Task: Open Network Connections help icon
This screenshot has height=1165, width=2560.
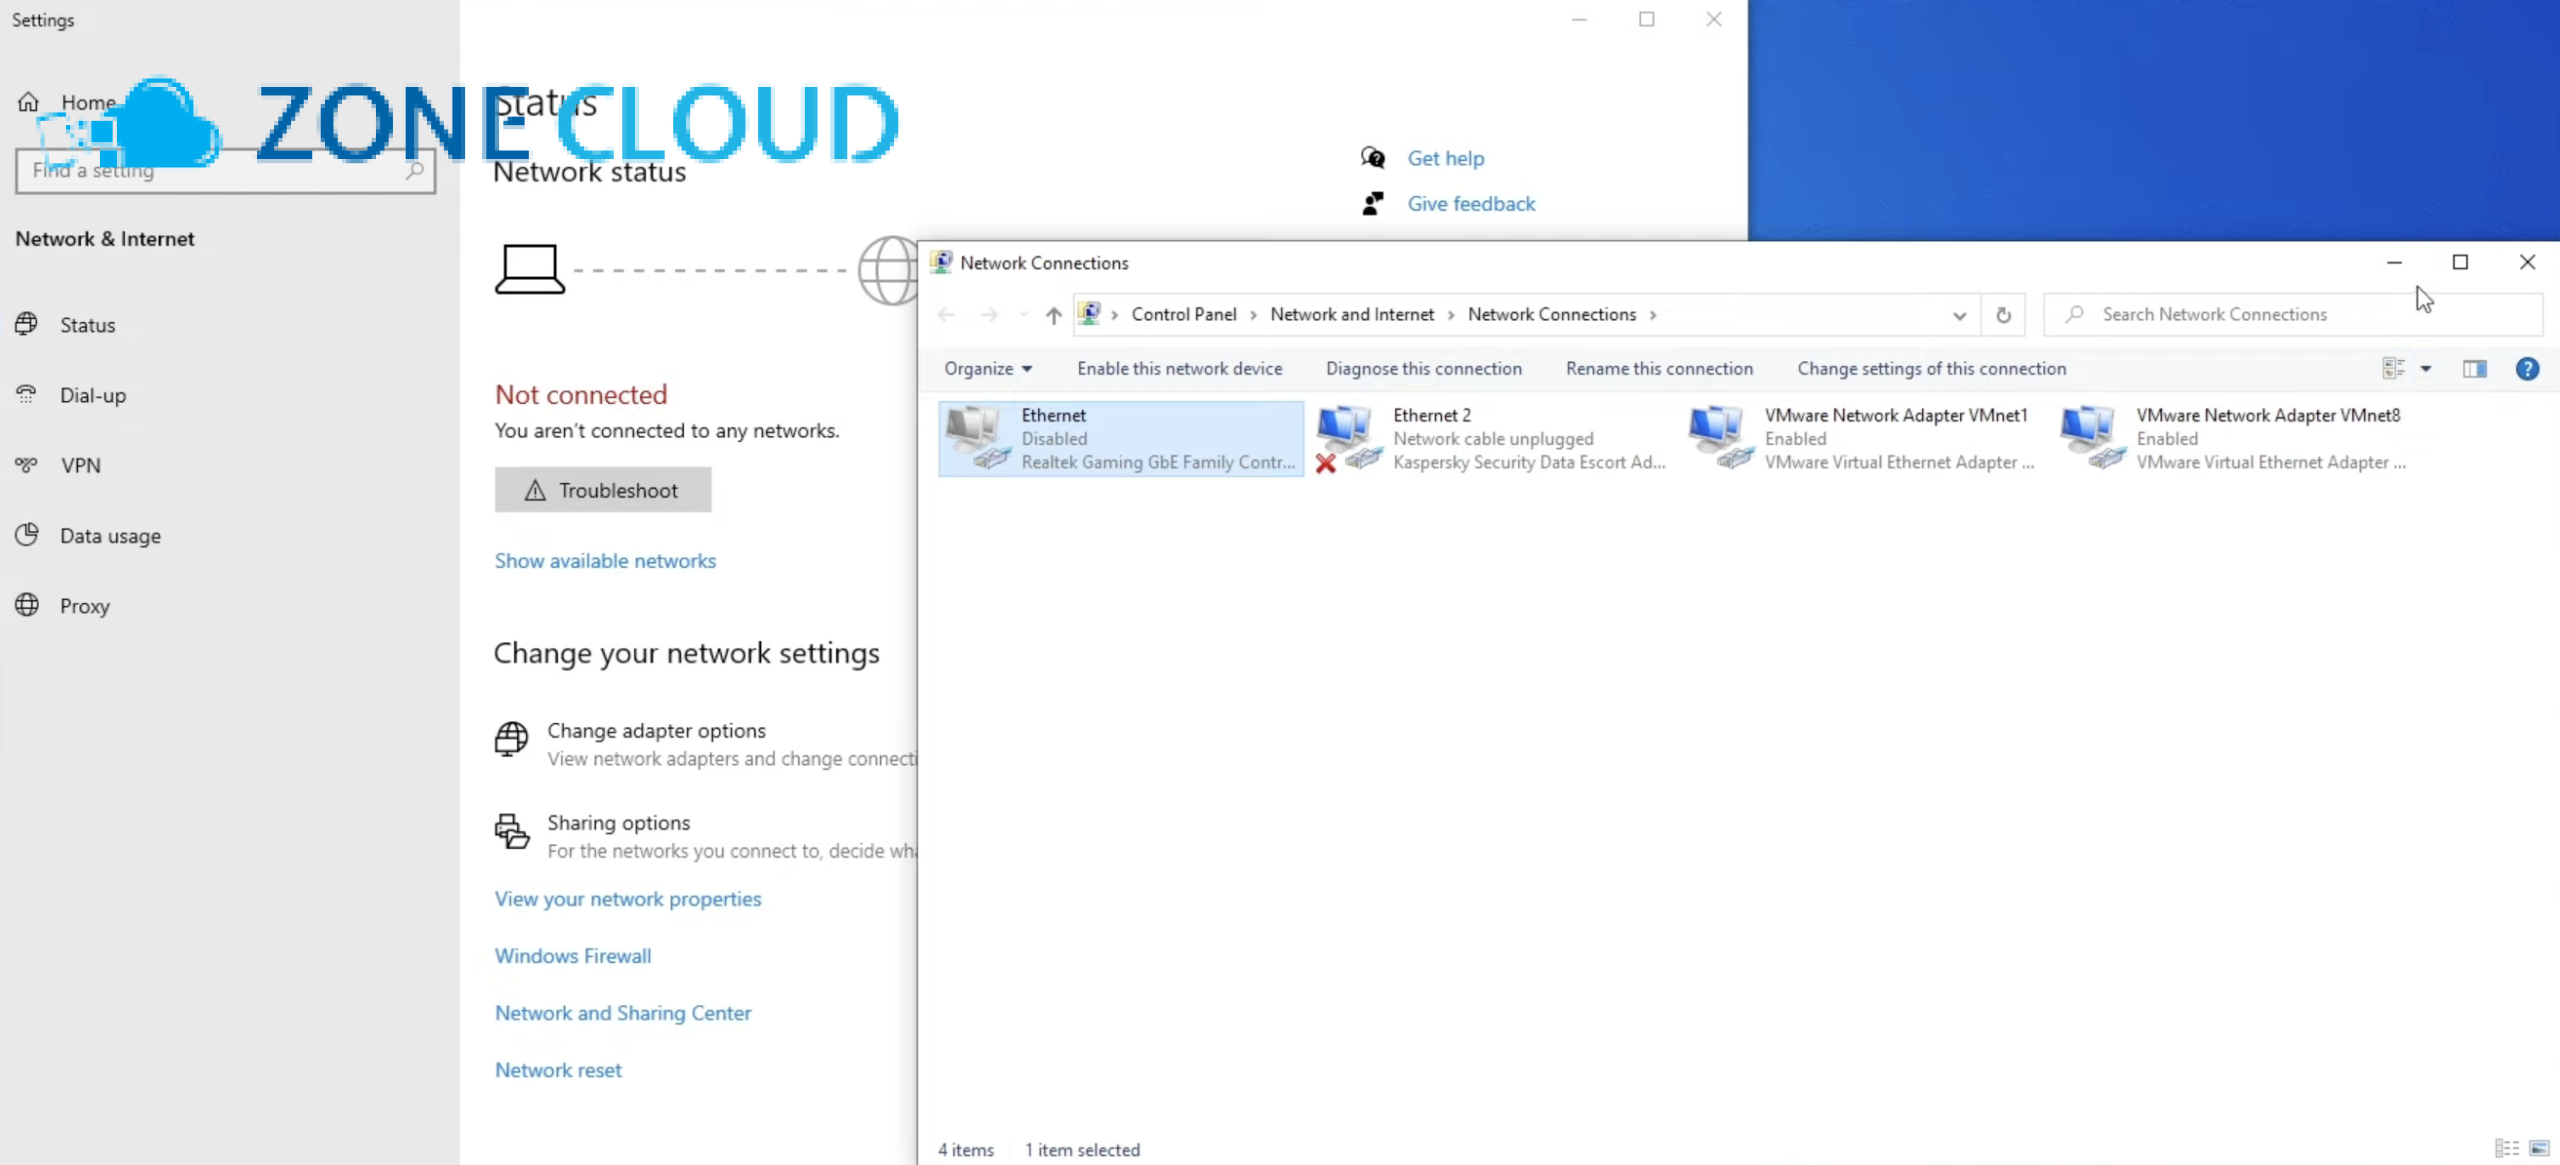Action: (x=2527, y=369)
